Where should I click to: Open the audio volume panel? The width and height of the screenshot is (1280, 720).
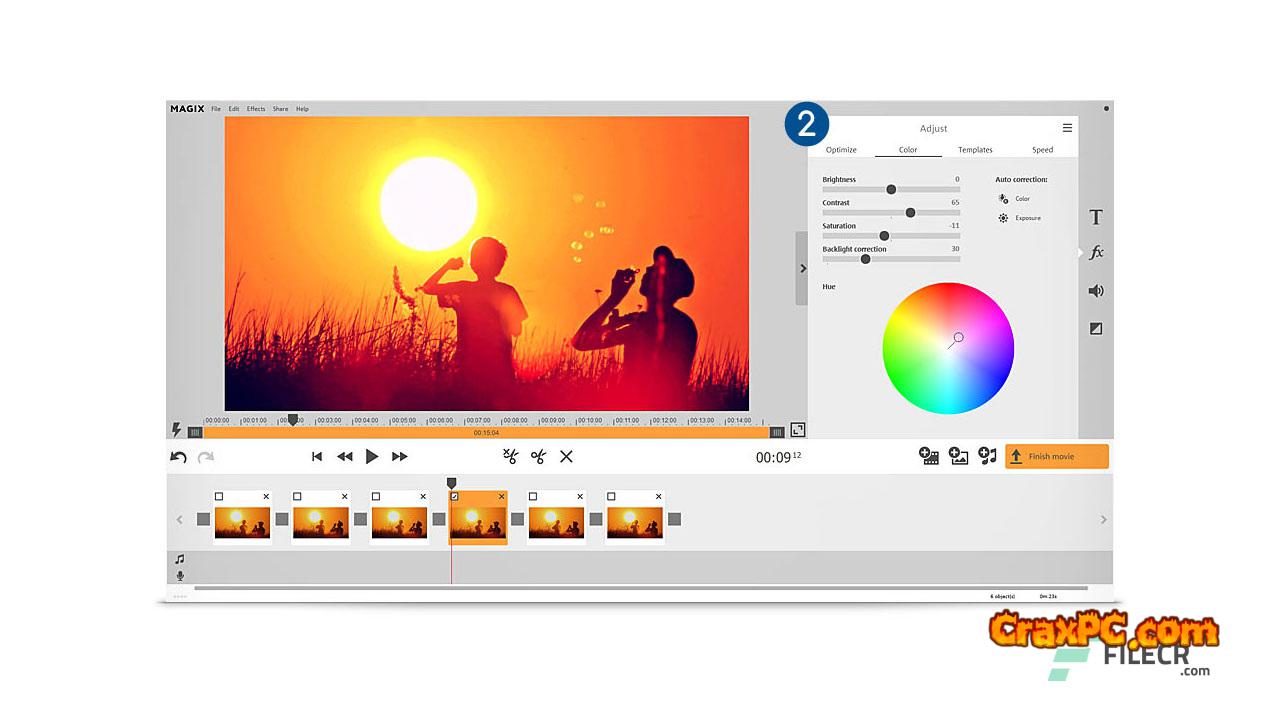coord(1096,291)
